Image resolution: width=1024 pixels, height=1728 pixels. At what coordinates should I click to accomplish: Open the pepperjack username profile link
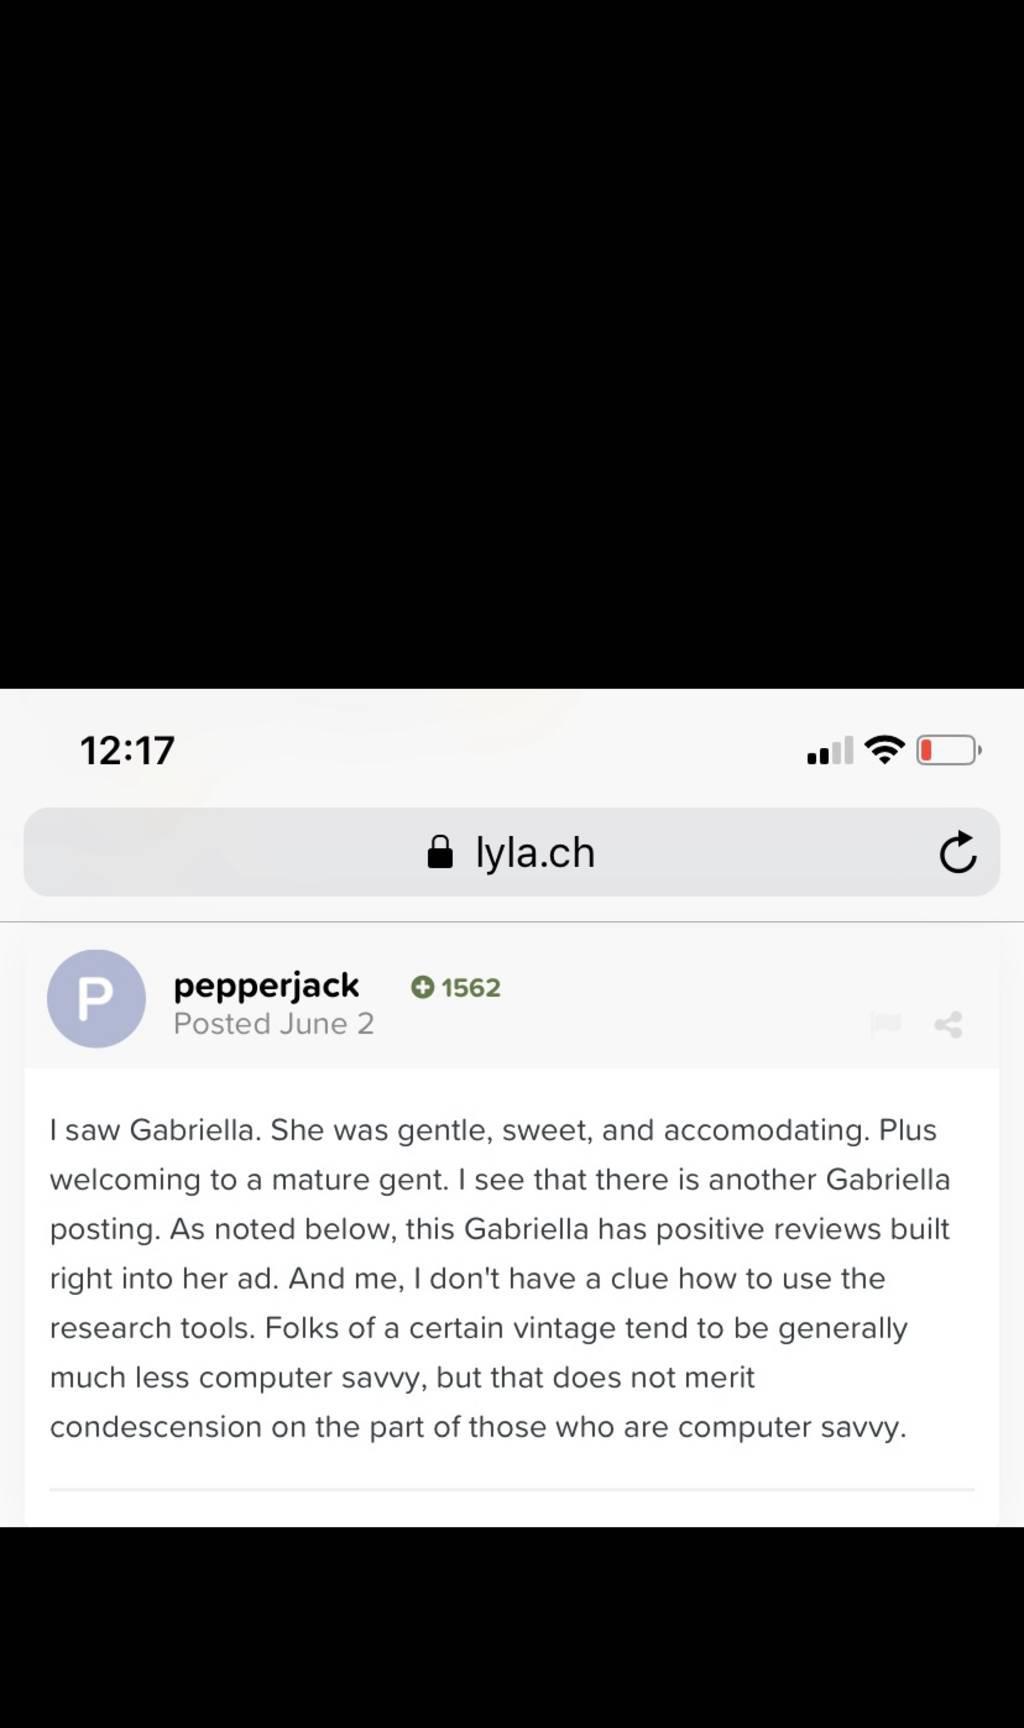266,986
